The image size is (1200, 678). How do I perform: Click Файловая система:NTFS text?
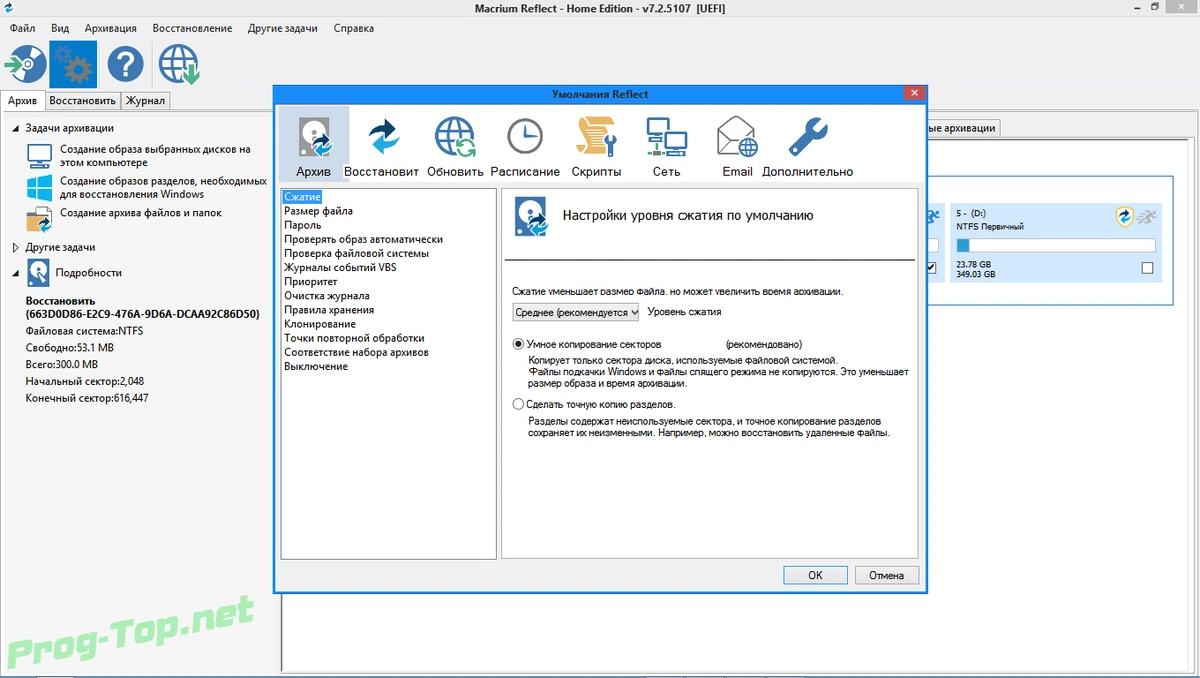pyautogui.click(x=84, y=329)
